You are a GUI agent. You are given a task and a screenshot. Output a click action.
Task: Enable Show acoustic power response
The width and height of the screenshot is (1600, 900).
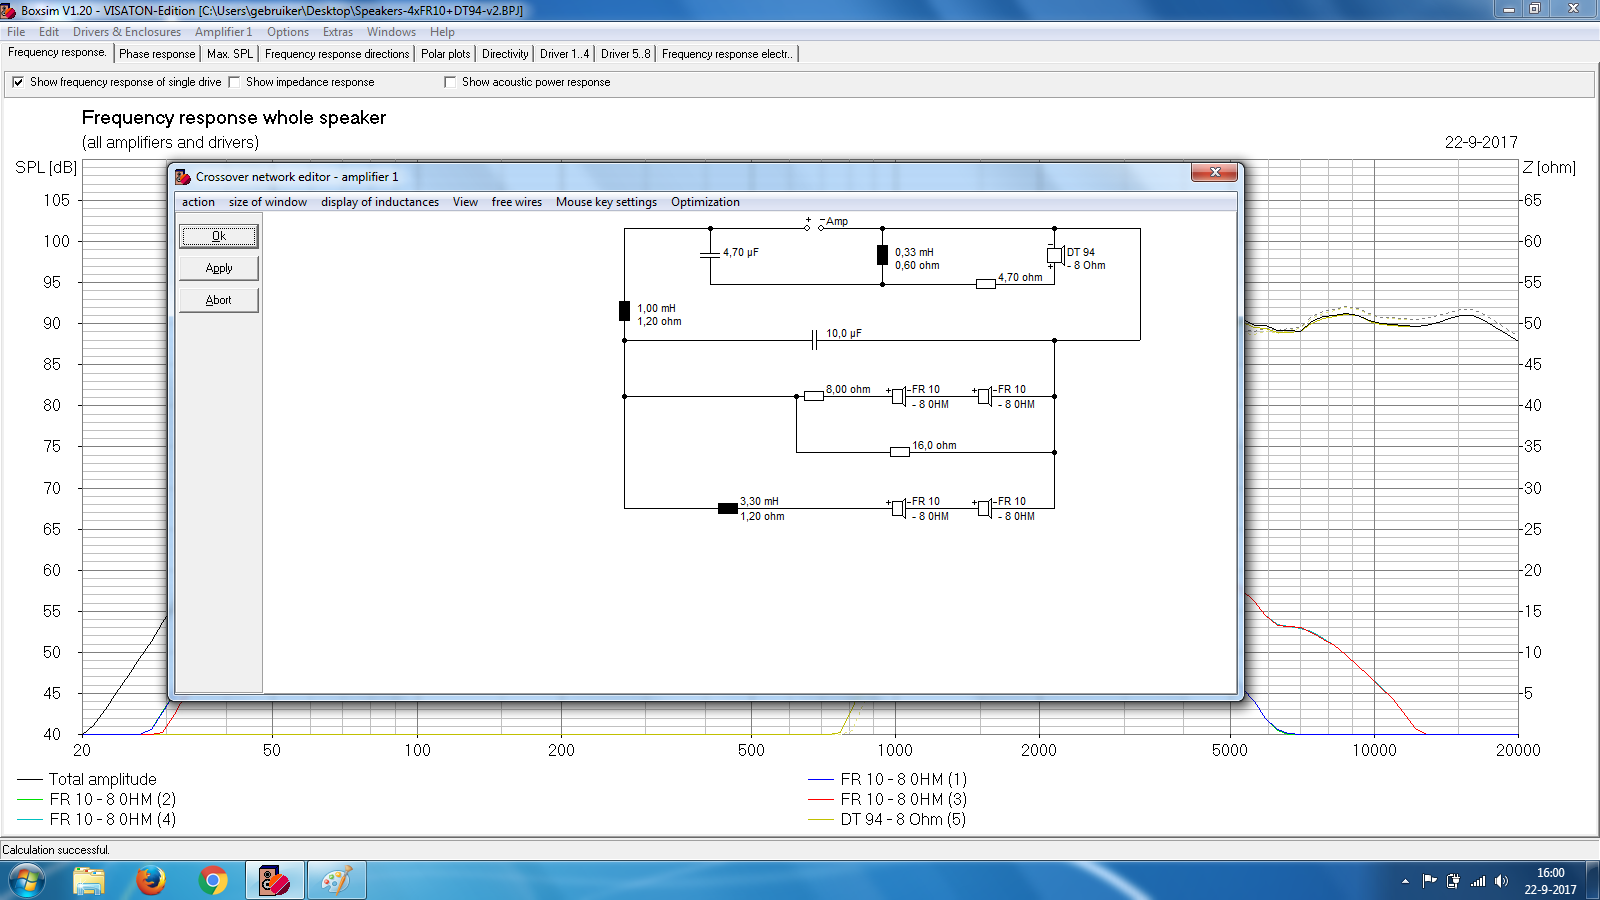pyautogui.click(x=450, y=82)
